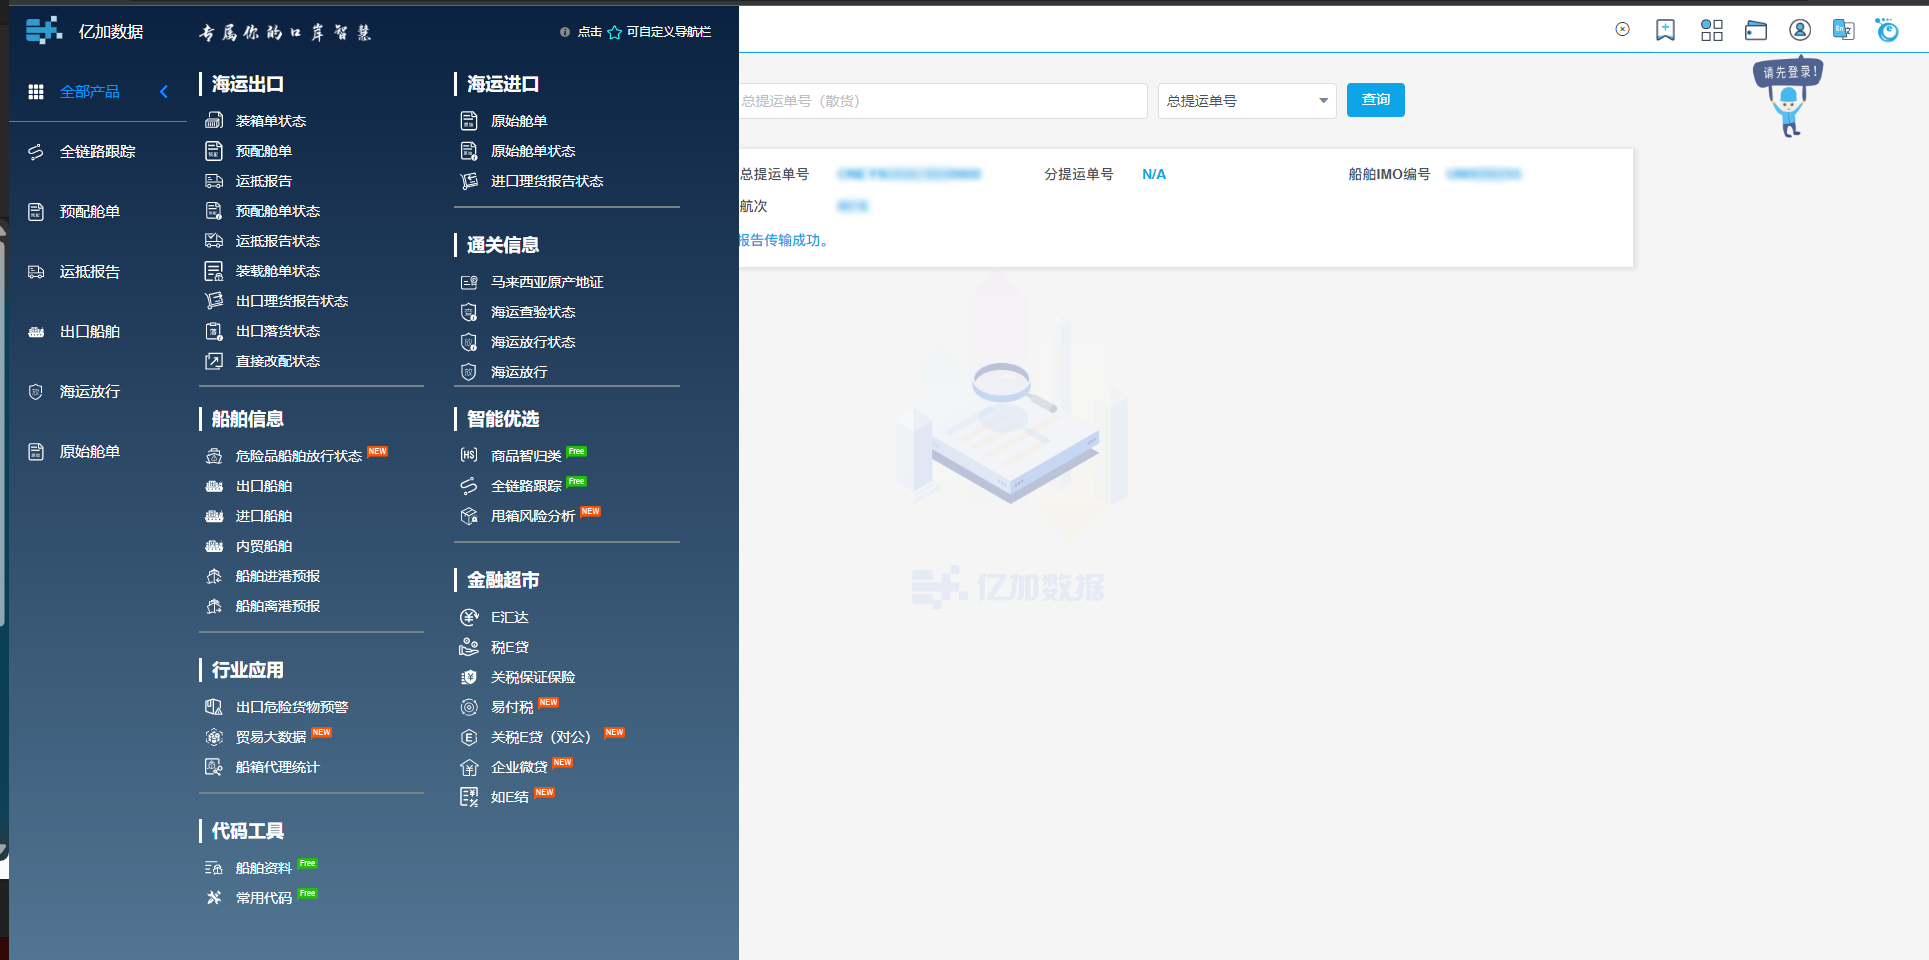
Task: Click the 企业微贷 icon
Action: tap(469, 767)
